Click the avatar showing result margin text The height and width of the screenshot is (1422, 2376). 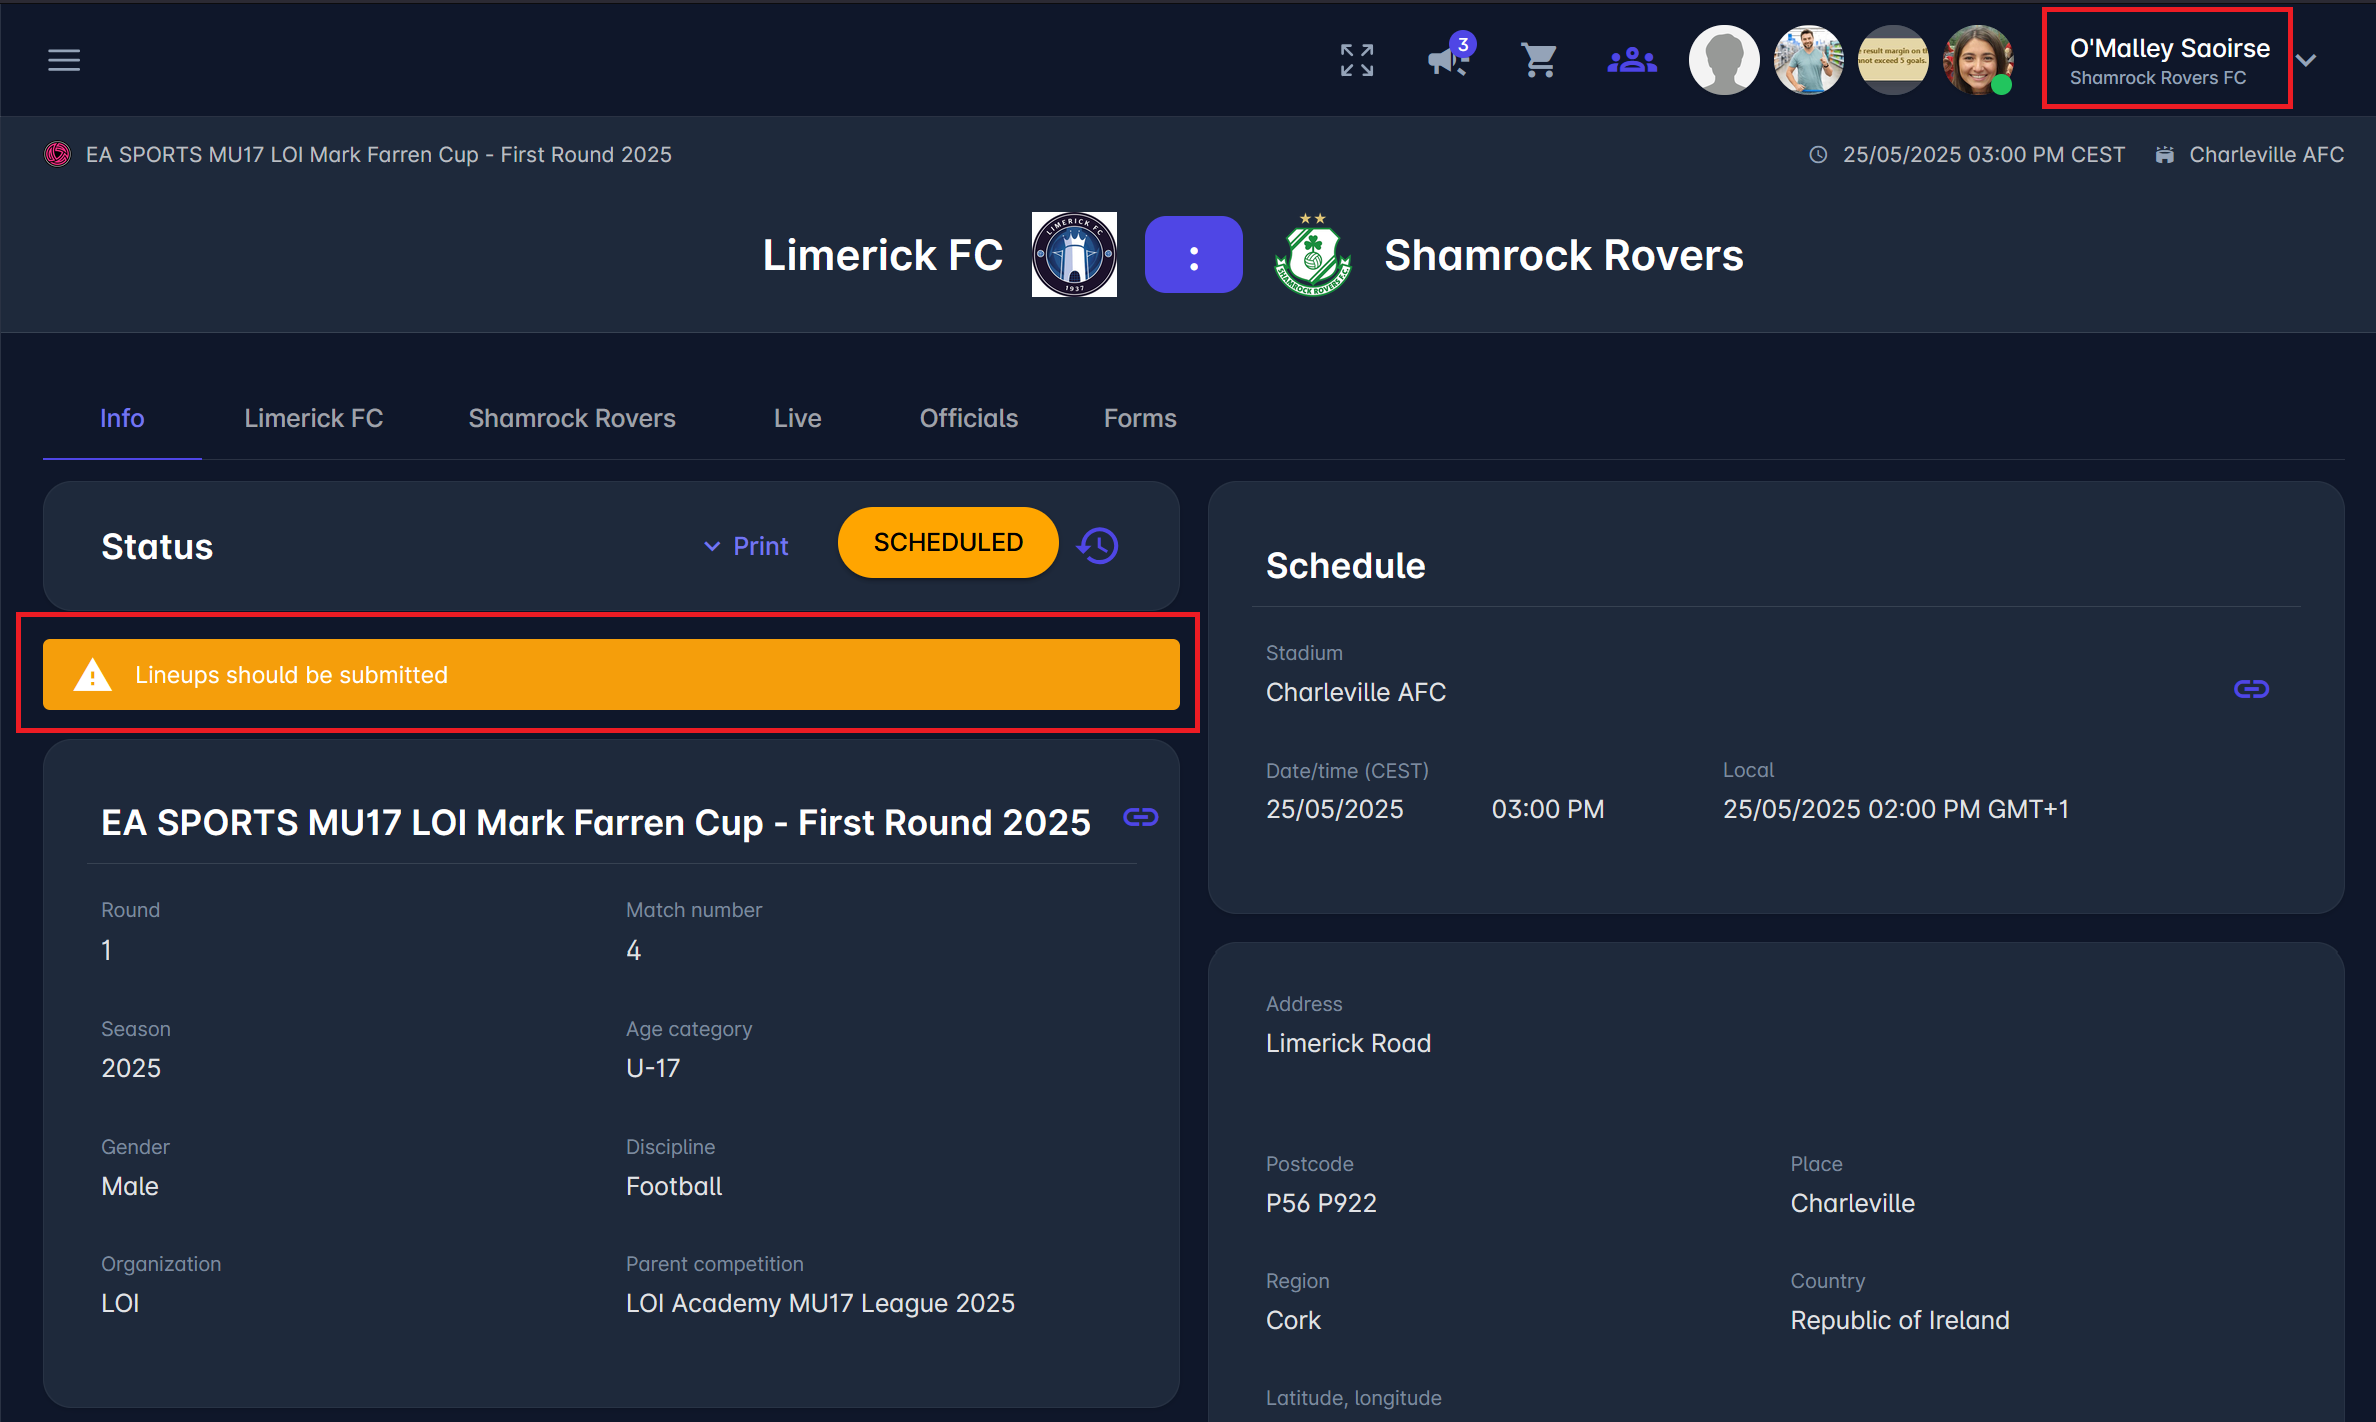[x=1892, y=60]
